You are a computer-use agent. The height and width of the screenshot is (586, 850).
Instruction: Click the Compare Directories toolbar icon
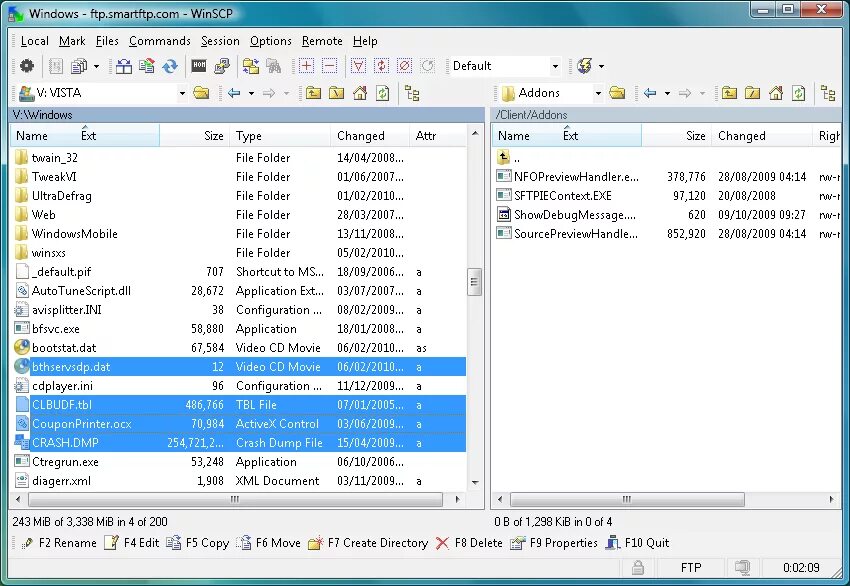124,66
